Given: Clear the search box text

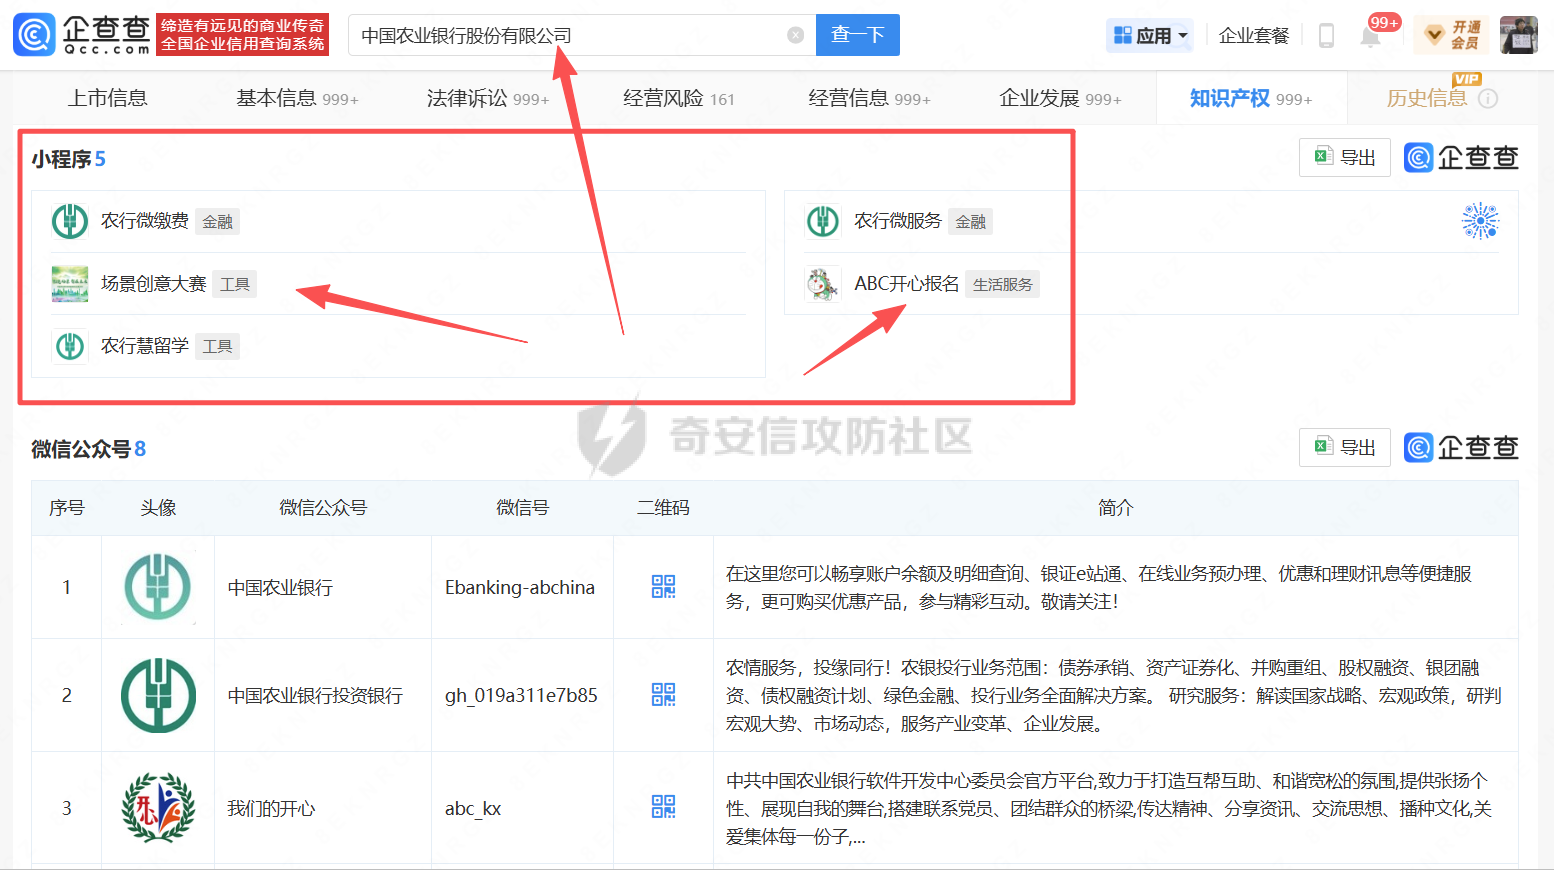Looking at the screenshot, I should 796,35.
